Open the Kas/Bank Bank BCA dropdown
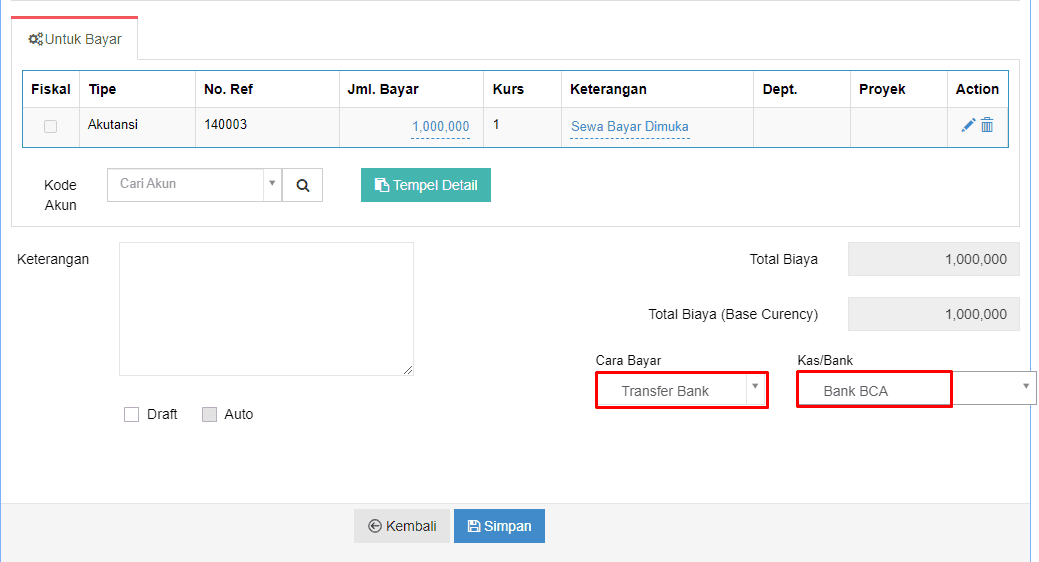 point(916,388)
